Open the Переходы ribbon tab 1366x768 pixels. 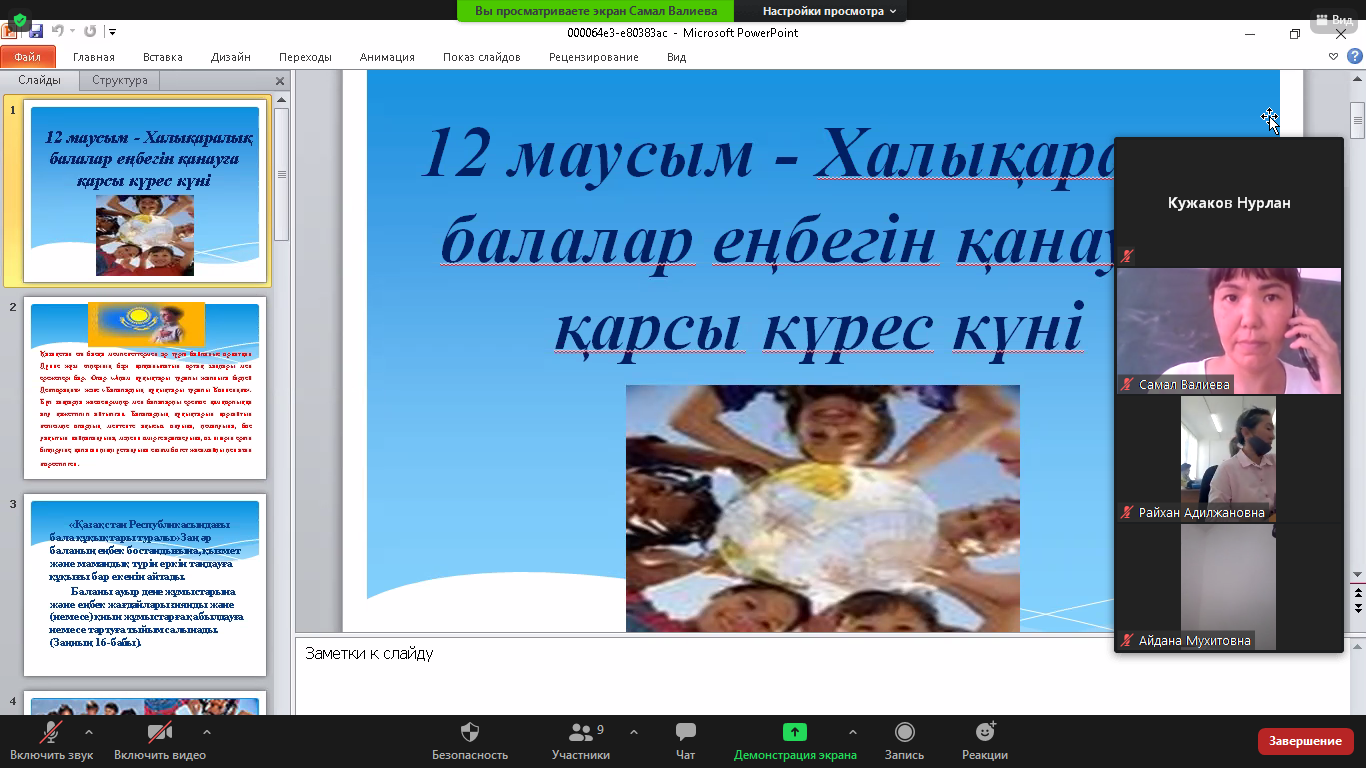305,57
